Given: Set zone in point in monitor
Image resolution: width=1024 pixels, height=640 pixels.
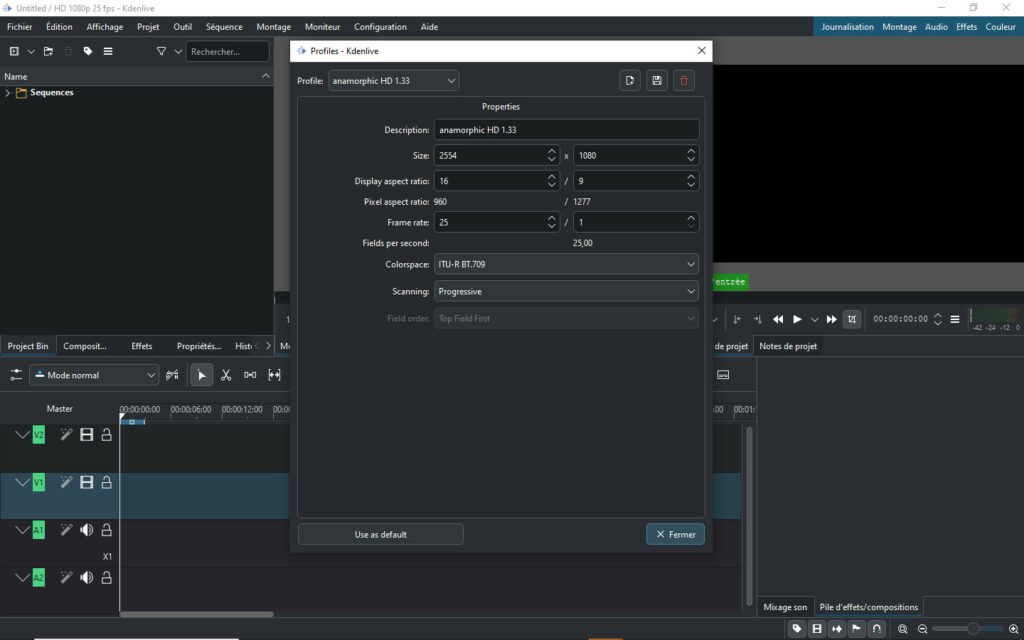Looking at the screenshot, I should click(x=737, y=319).
